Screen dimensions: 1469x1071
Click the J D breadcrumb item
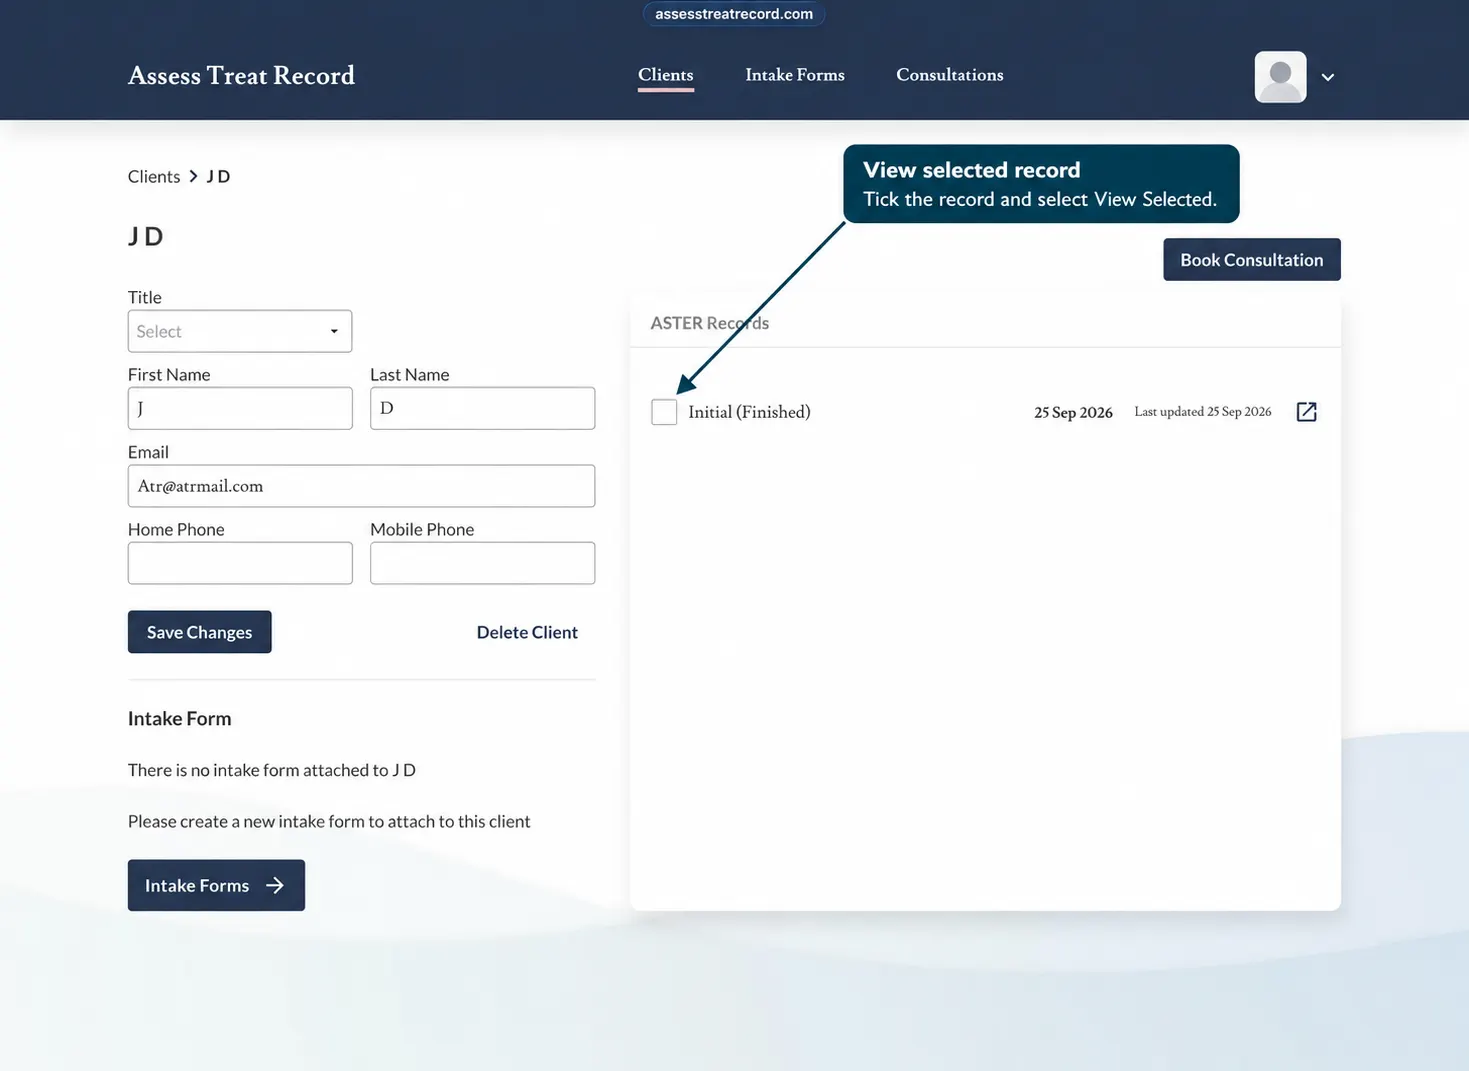click(x=218, y=177)
